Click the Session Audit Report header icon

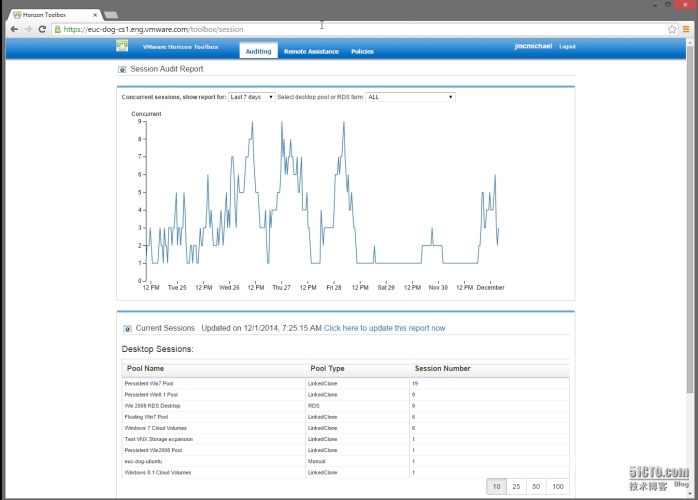coord(122,69)
